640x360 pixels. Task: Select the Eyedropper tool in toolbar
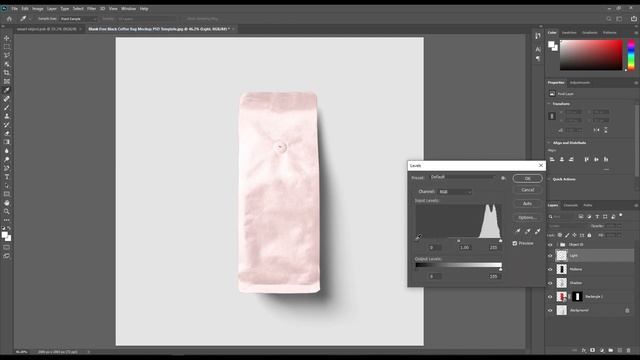(7, 90)
